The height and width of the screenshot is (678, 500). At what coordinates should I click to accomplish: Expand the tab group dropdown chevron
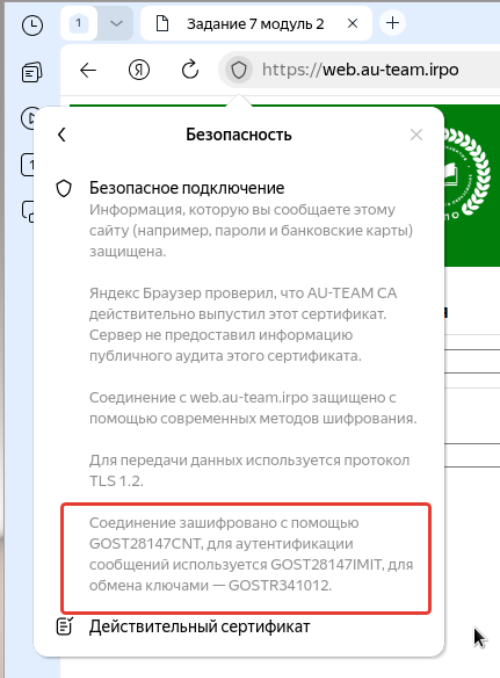click(x=116, y=23)
